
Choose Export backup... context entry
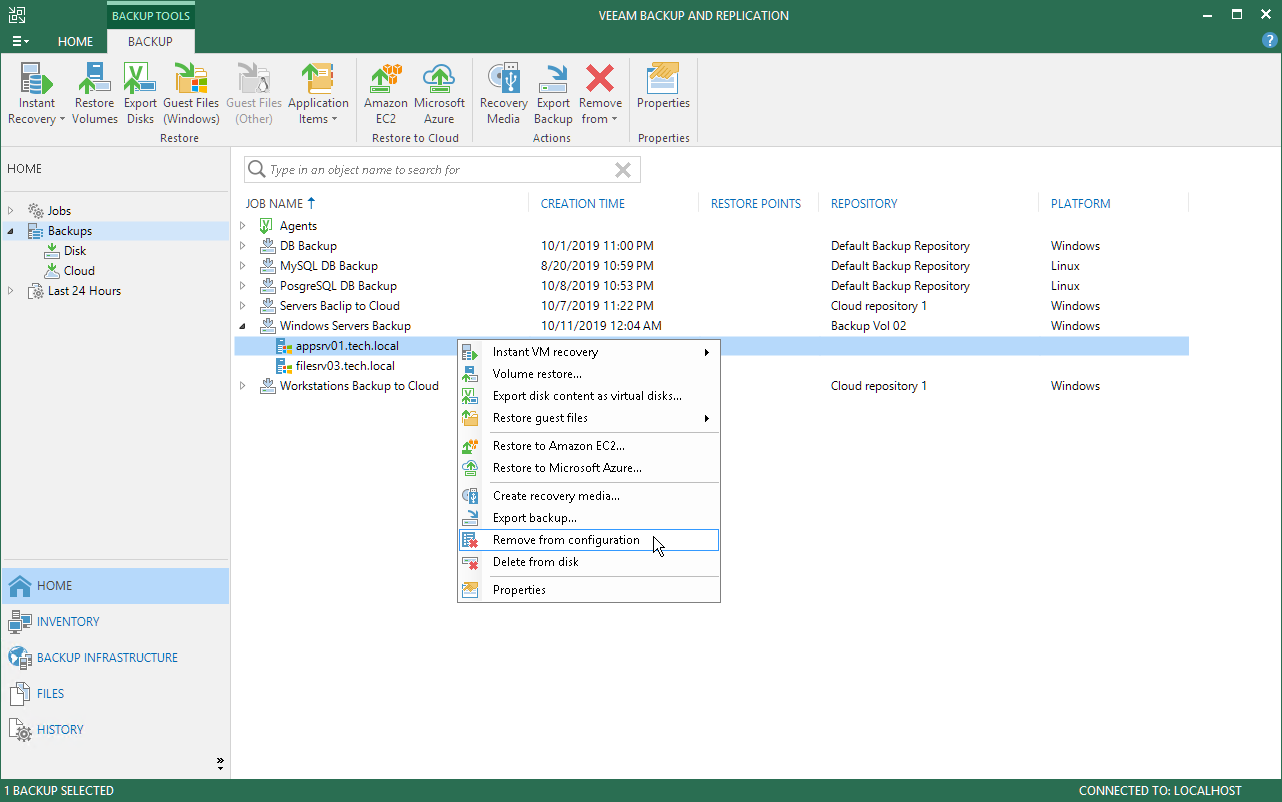(589, 518)
